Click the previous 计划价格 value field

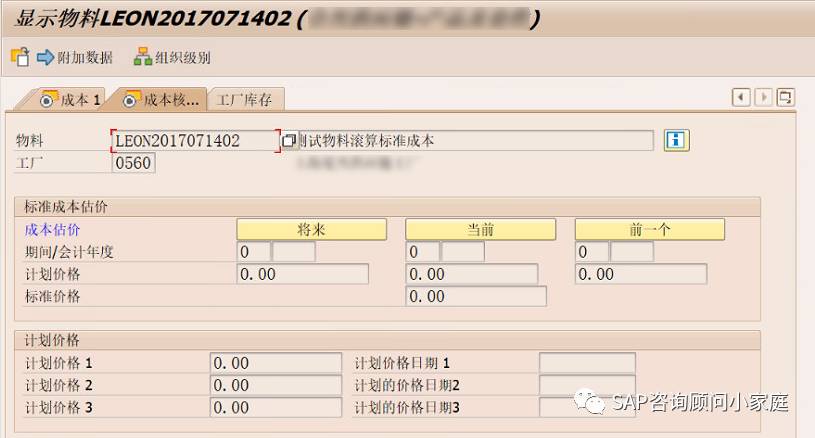coord(641,274)
